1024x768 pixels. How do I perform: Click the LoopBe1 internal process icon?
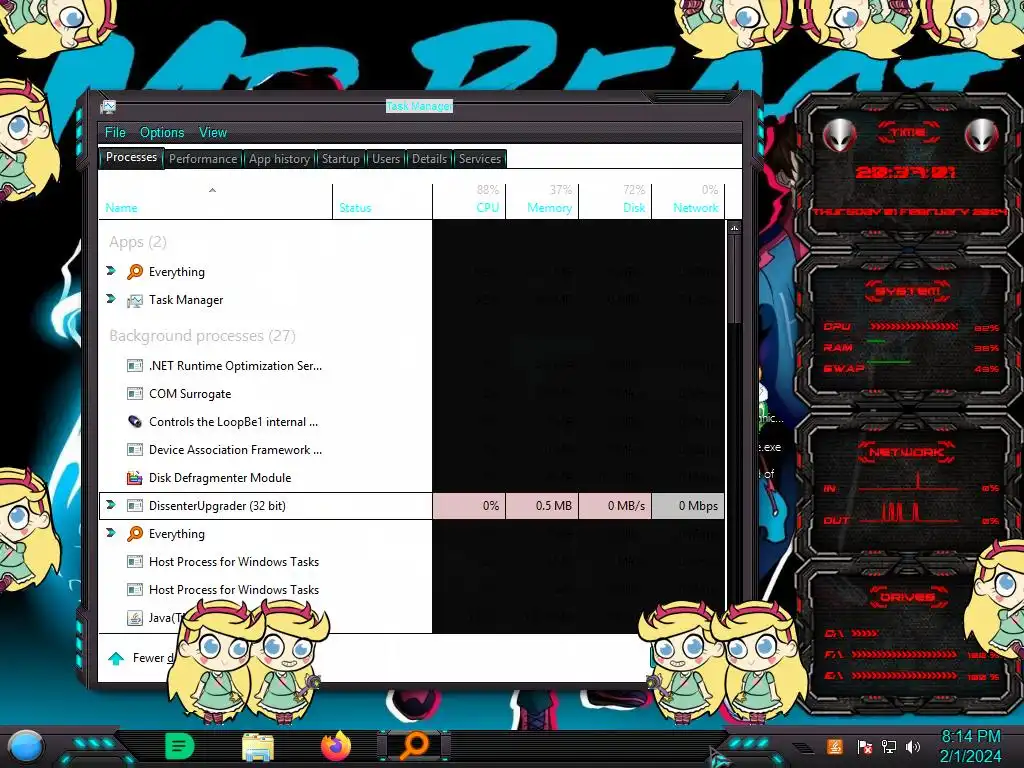point(135,422)
